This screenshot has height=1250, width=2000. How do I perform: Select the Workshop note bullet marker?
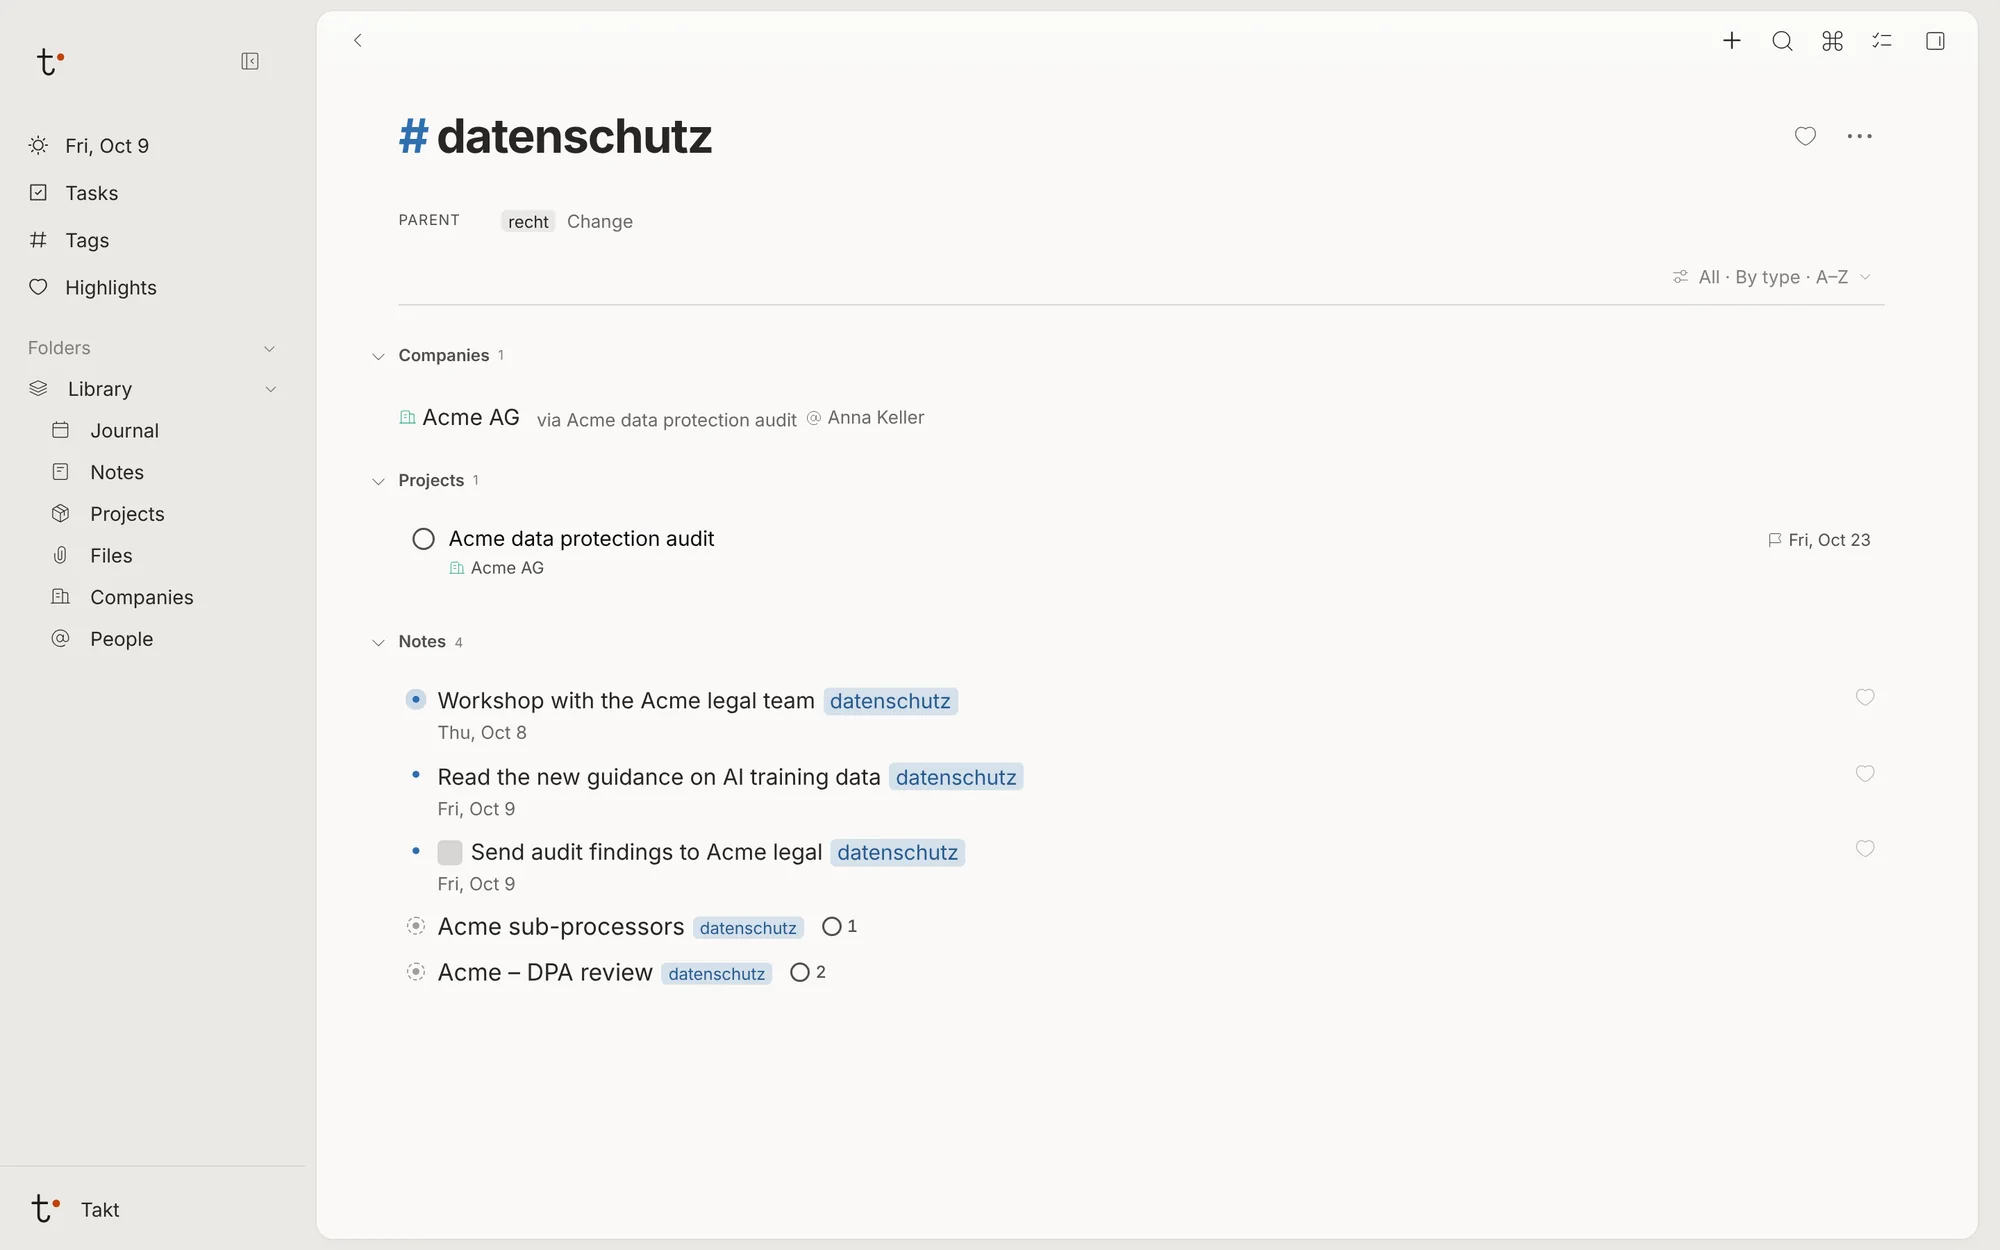416,699
